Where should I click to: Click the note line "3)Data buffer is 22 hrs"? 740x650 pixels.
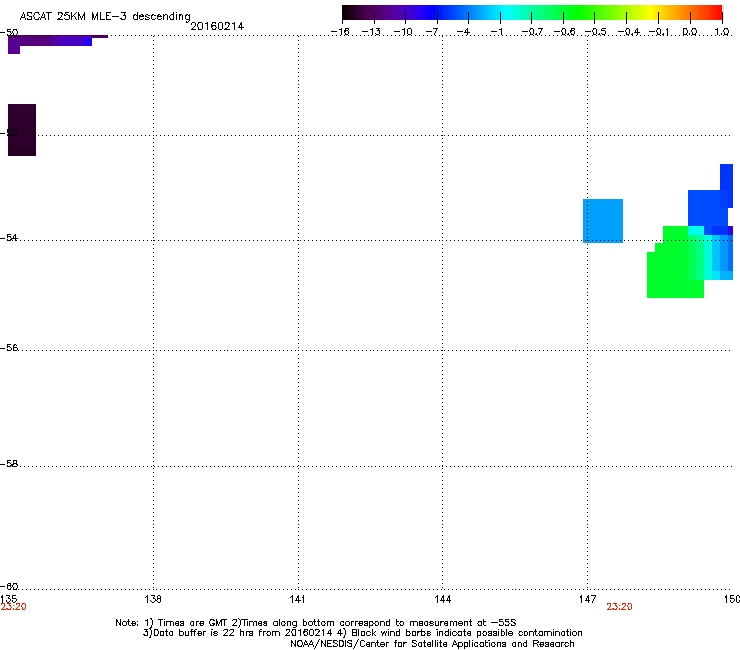[362, 633]
